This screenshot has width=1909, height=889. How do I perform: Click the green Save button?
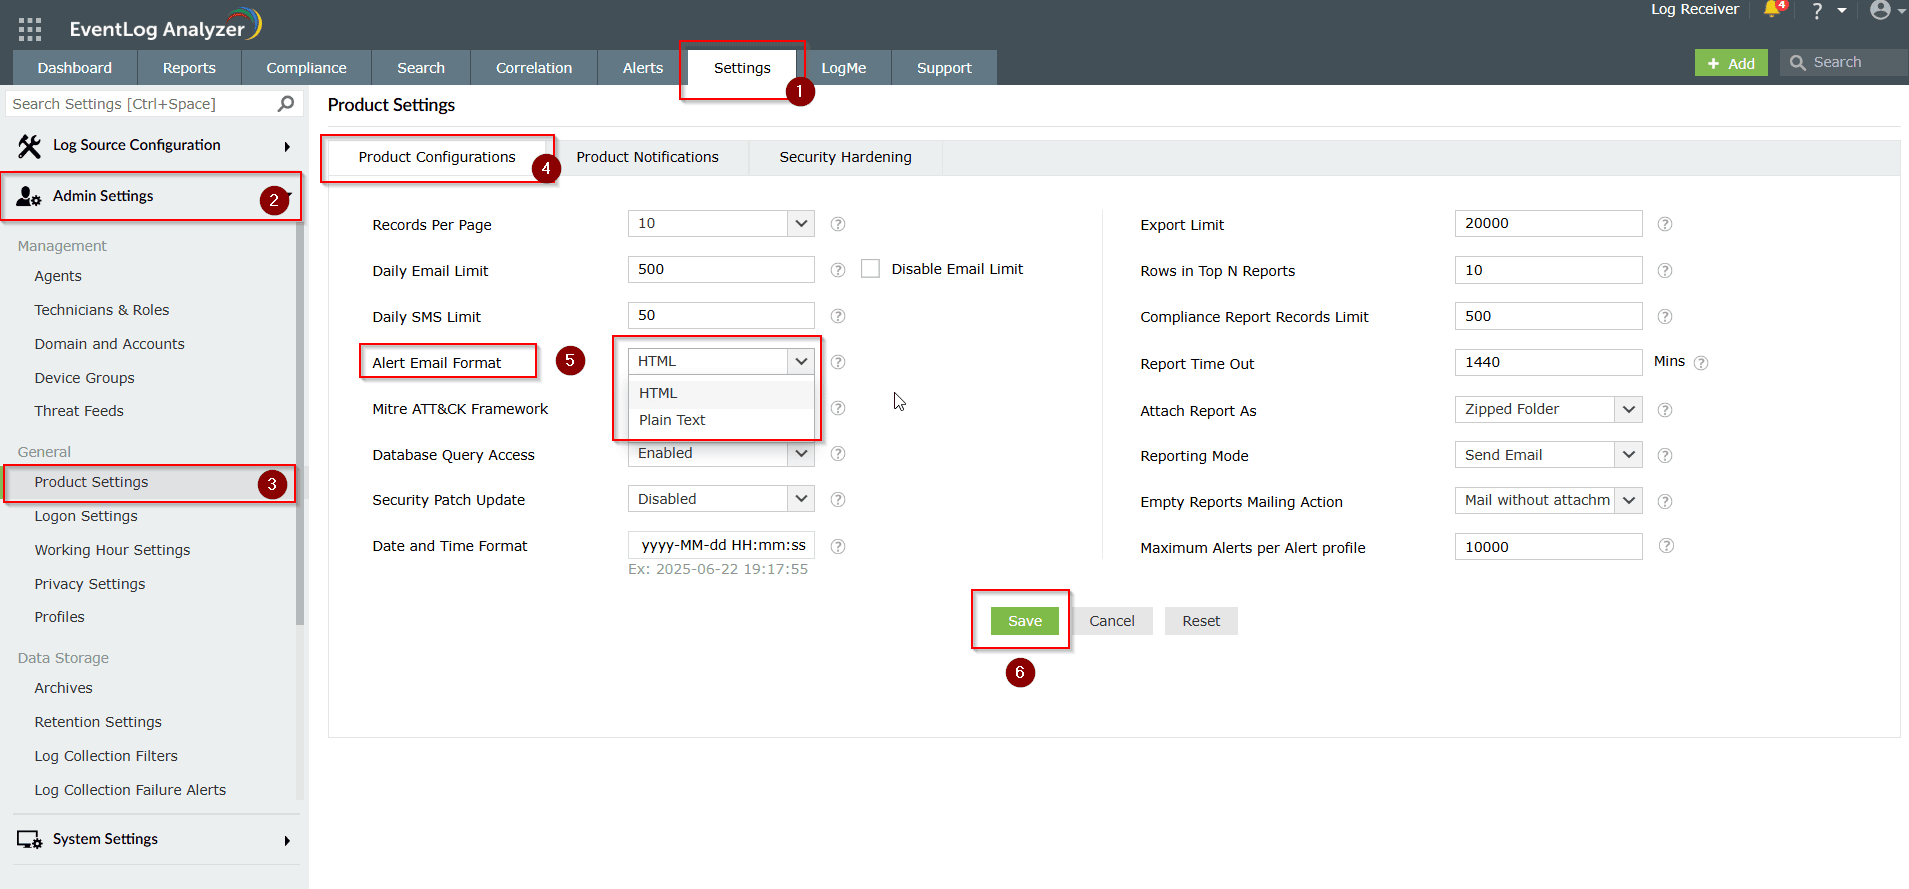1024,621
